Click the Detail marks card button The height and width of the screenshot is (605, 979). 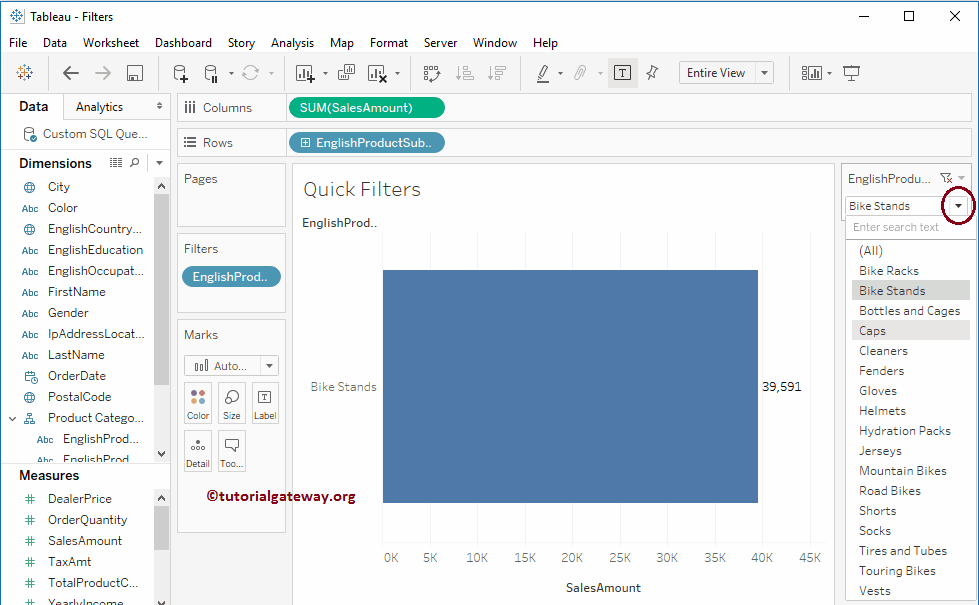pos(198,451)
